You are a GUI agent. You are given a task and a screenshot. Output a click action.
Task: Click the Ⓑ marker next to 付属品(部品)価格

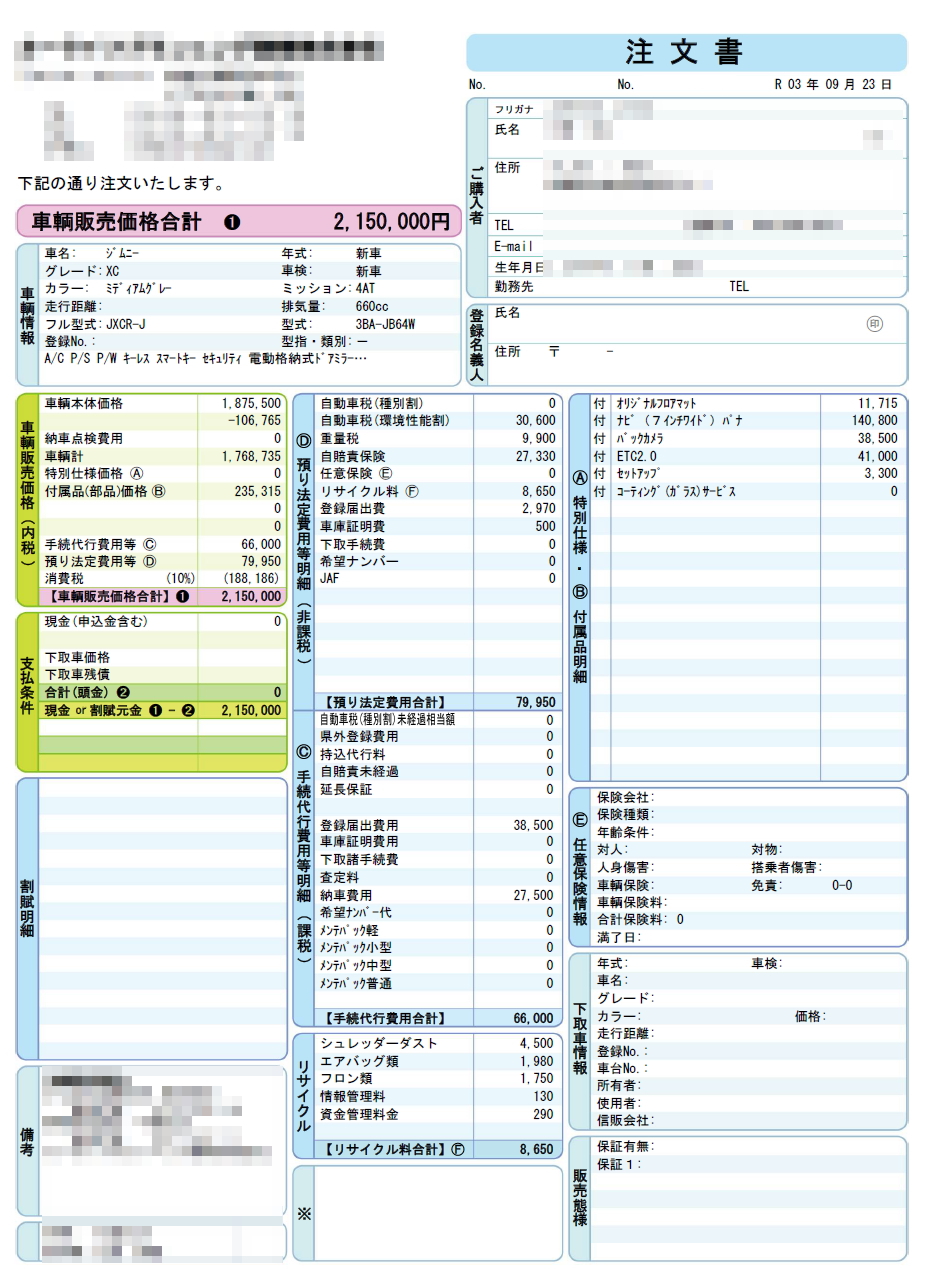(x=157, y=491)
